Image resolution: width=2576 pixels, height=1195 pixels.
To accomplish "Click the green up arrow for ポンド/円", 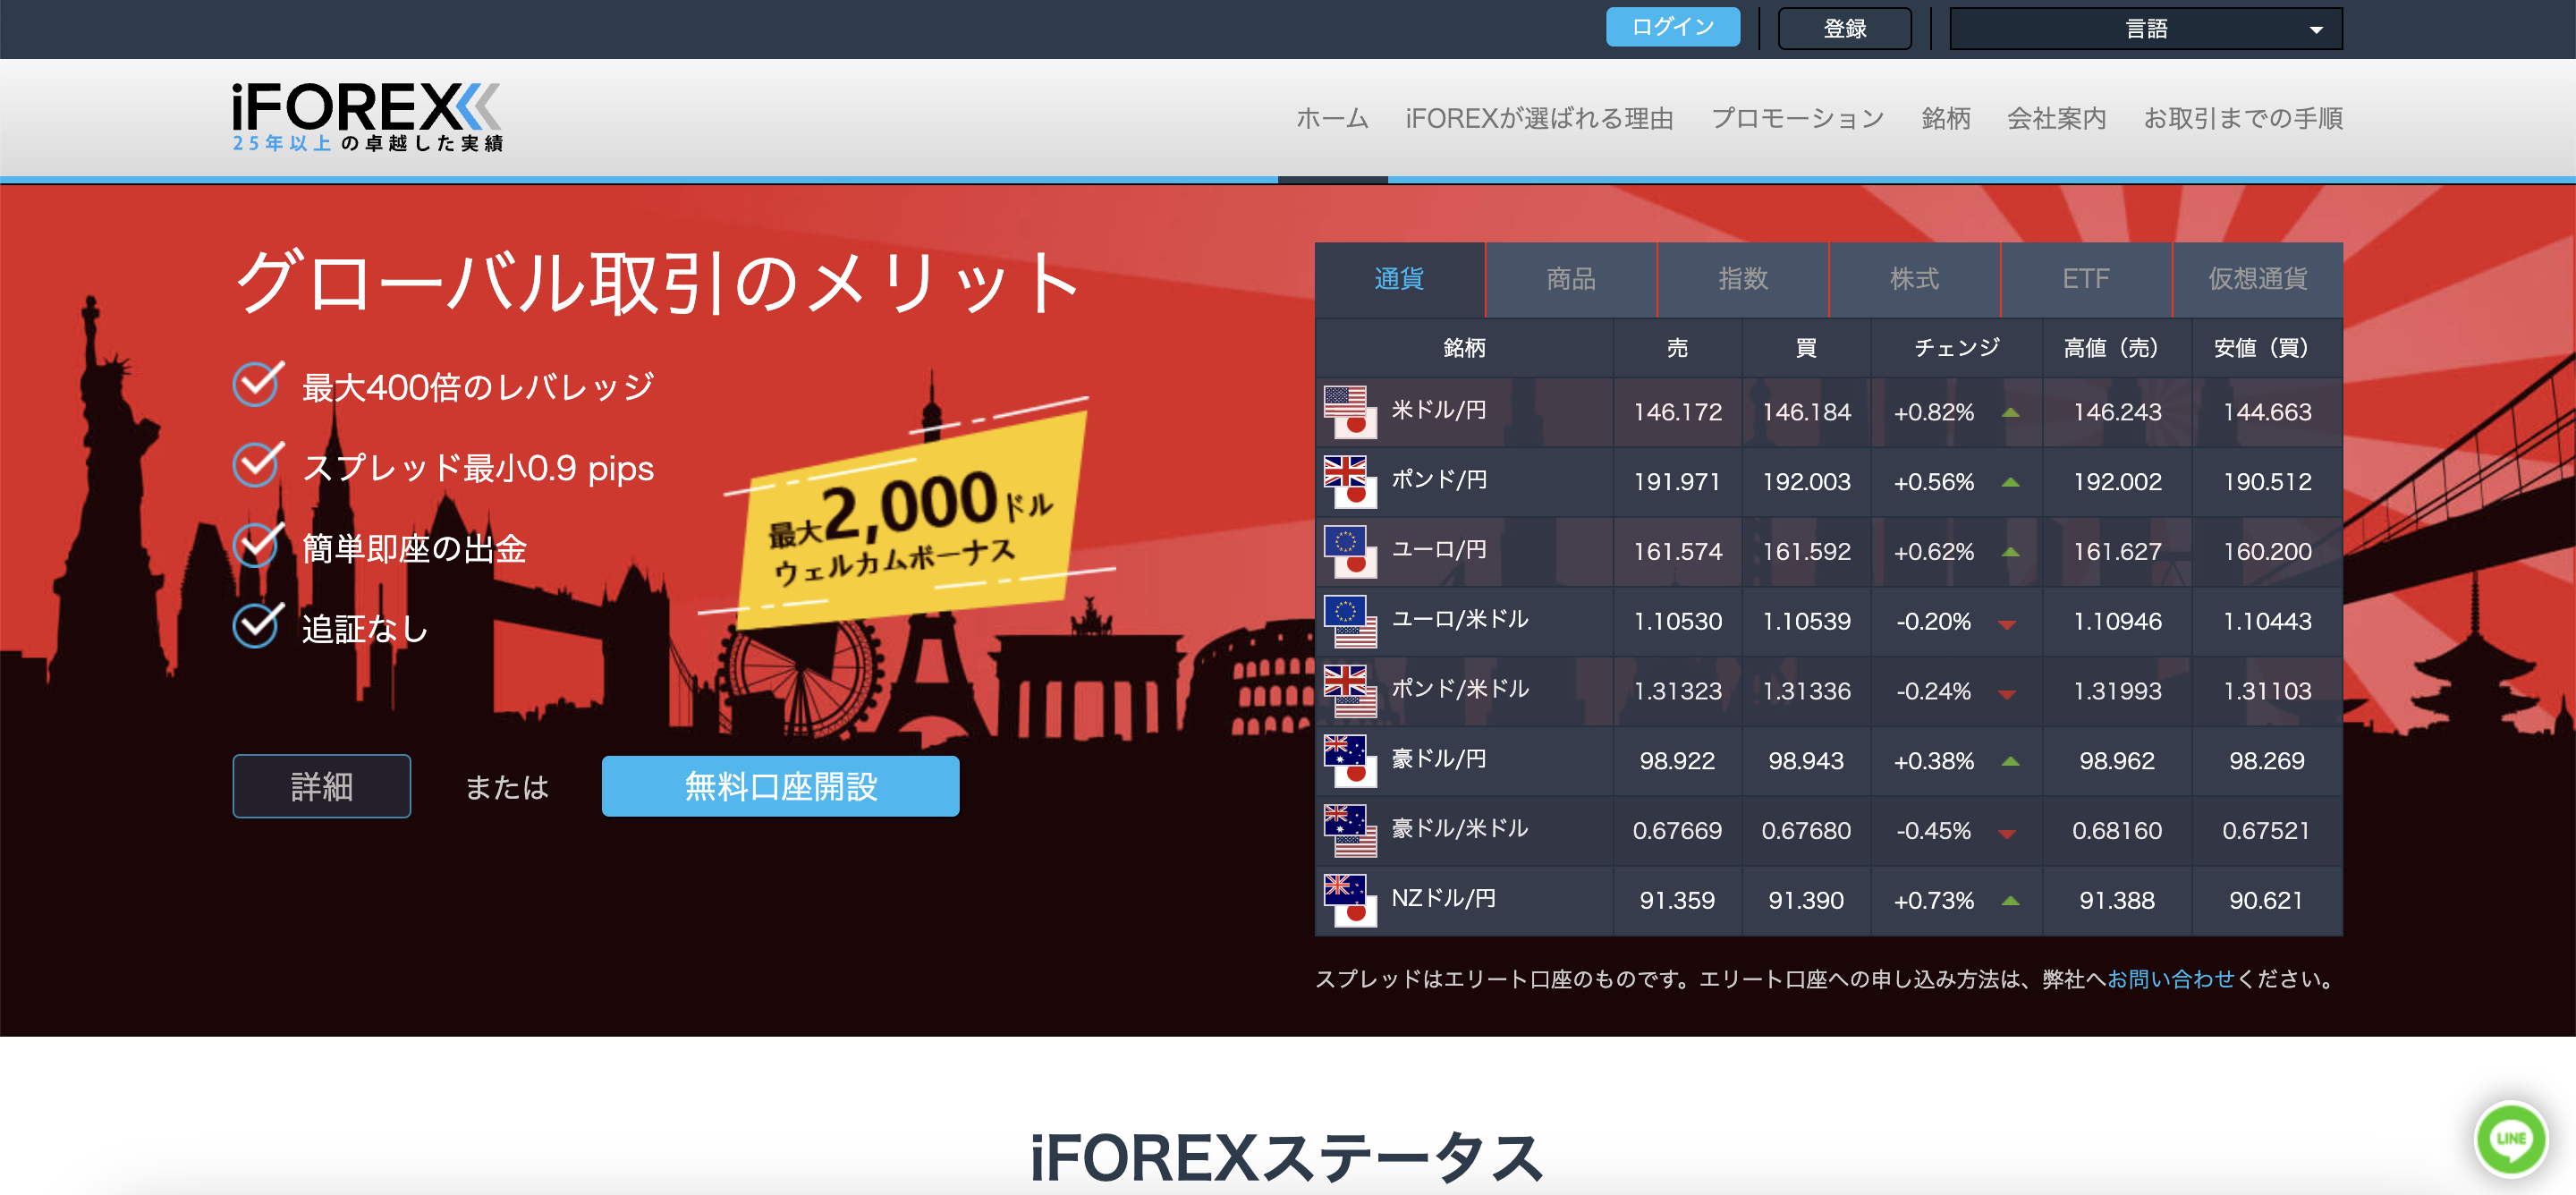I will 2010,482.
